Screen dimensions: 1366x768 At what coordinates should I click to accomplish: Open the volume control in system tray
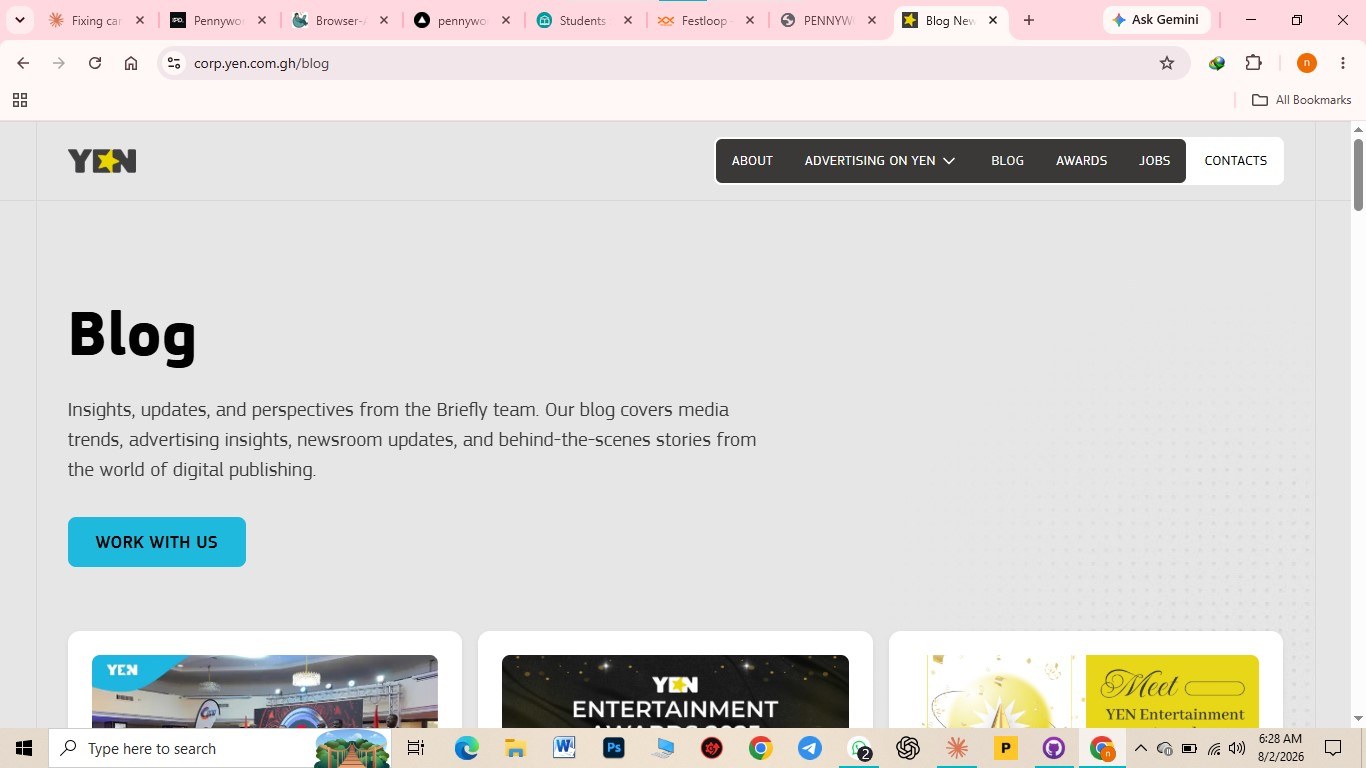(x=1237, y=748)
